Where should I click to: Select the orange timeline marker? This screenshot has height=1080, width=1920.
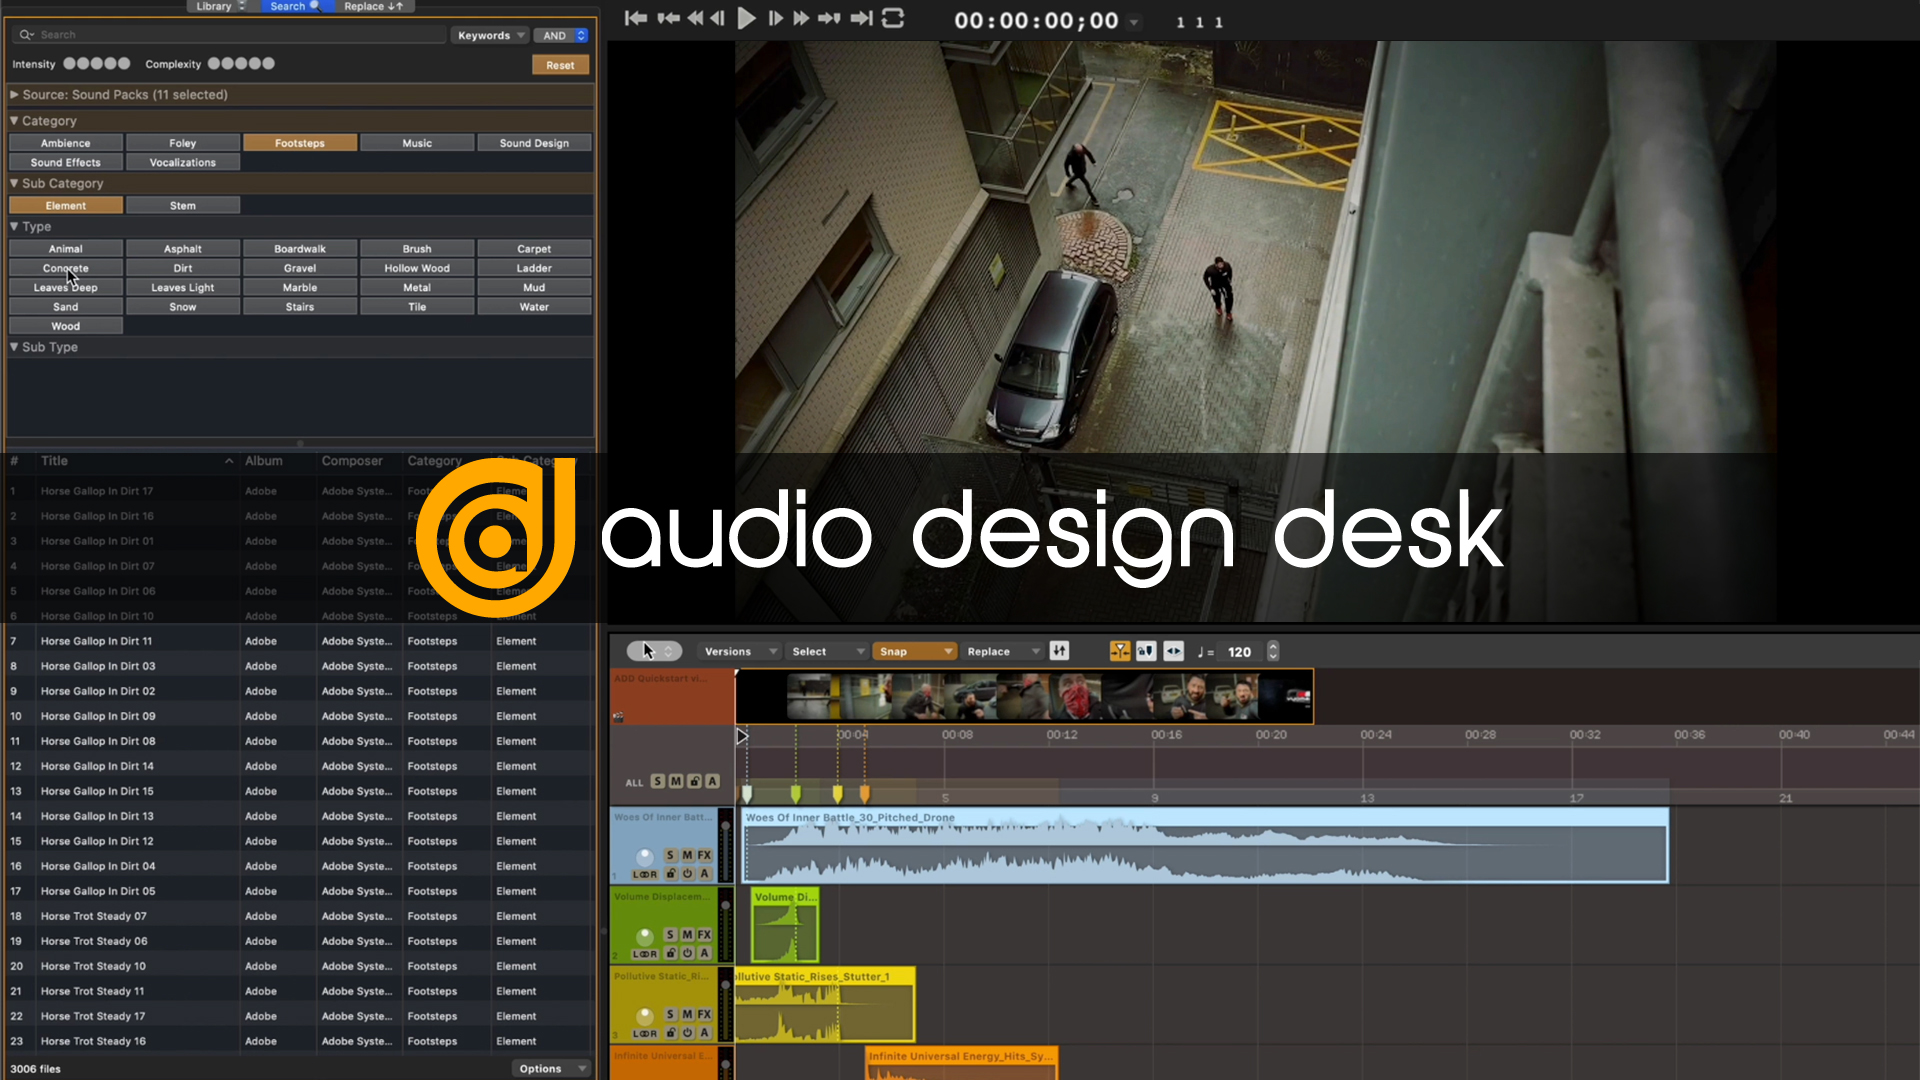[x=865, y=793]
